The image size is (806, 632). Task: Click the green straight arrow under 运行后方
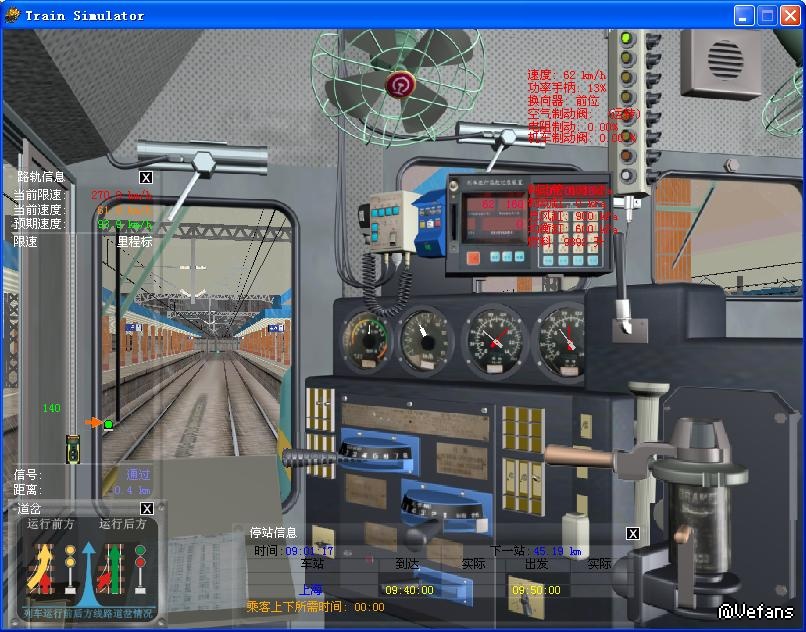115,570
